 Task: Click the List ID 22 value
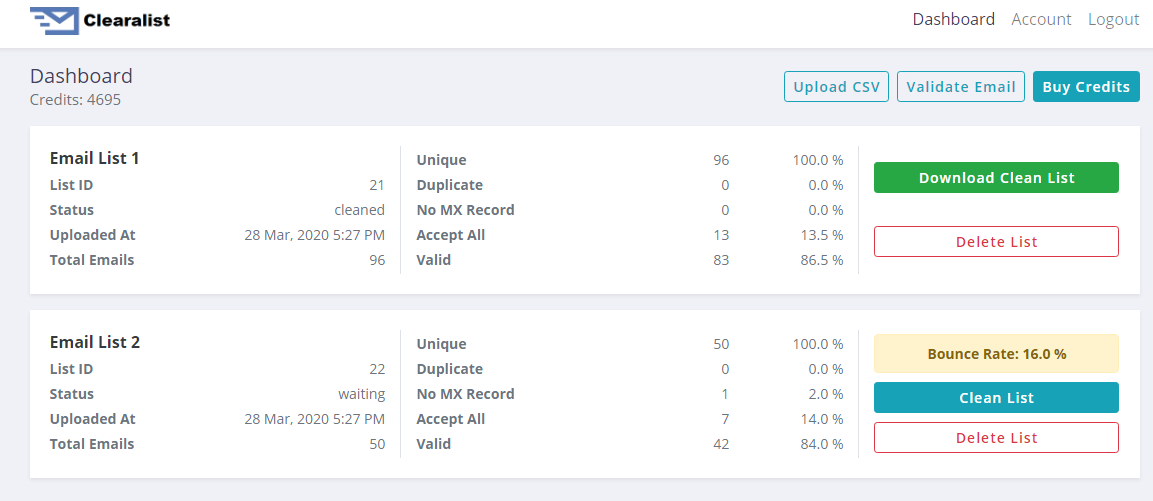click(x=376, y=369)
